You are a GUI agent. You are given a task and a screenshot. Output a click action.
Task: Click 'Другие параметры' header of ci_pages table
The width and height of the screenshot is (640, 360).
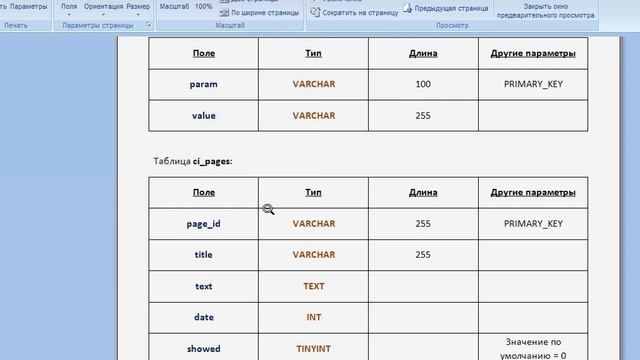coord(533,192)
